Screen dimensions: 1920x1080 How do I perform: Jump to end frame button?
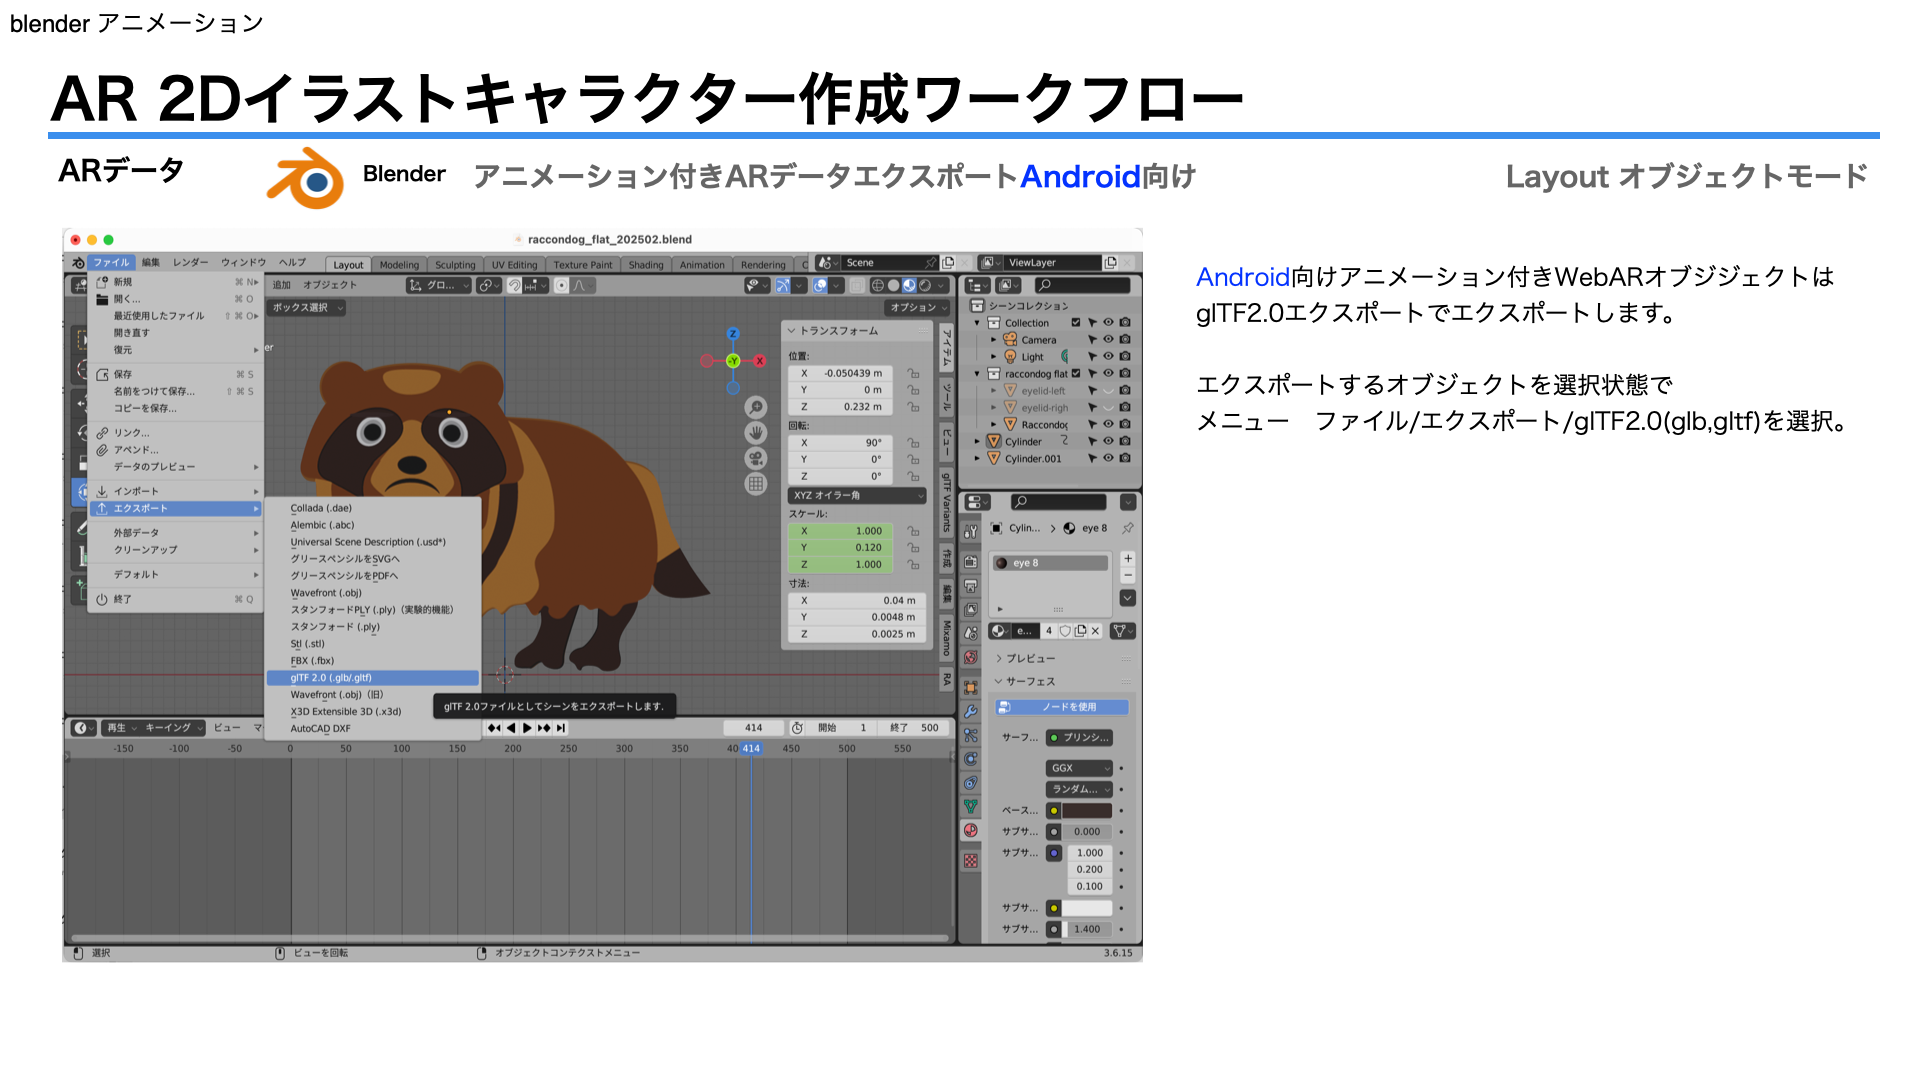pyautogui.click(x=561, y=728)
